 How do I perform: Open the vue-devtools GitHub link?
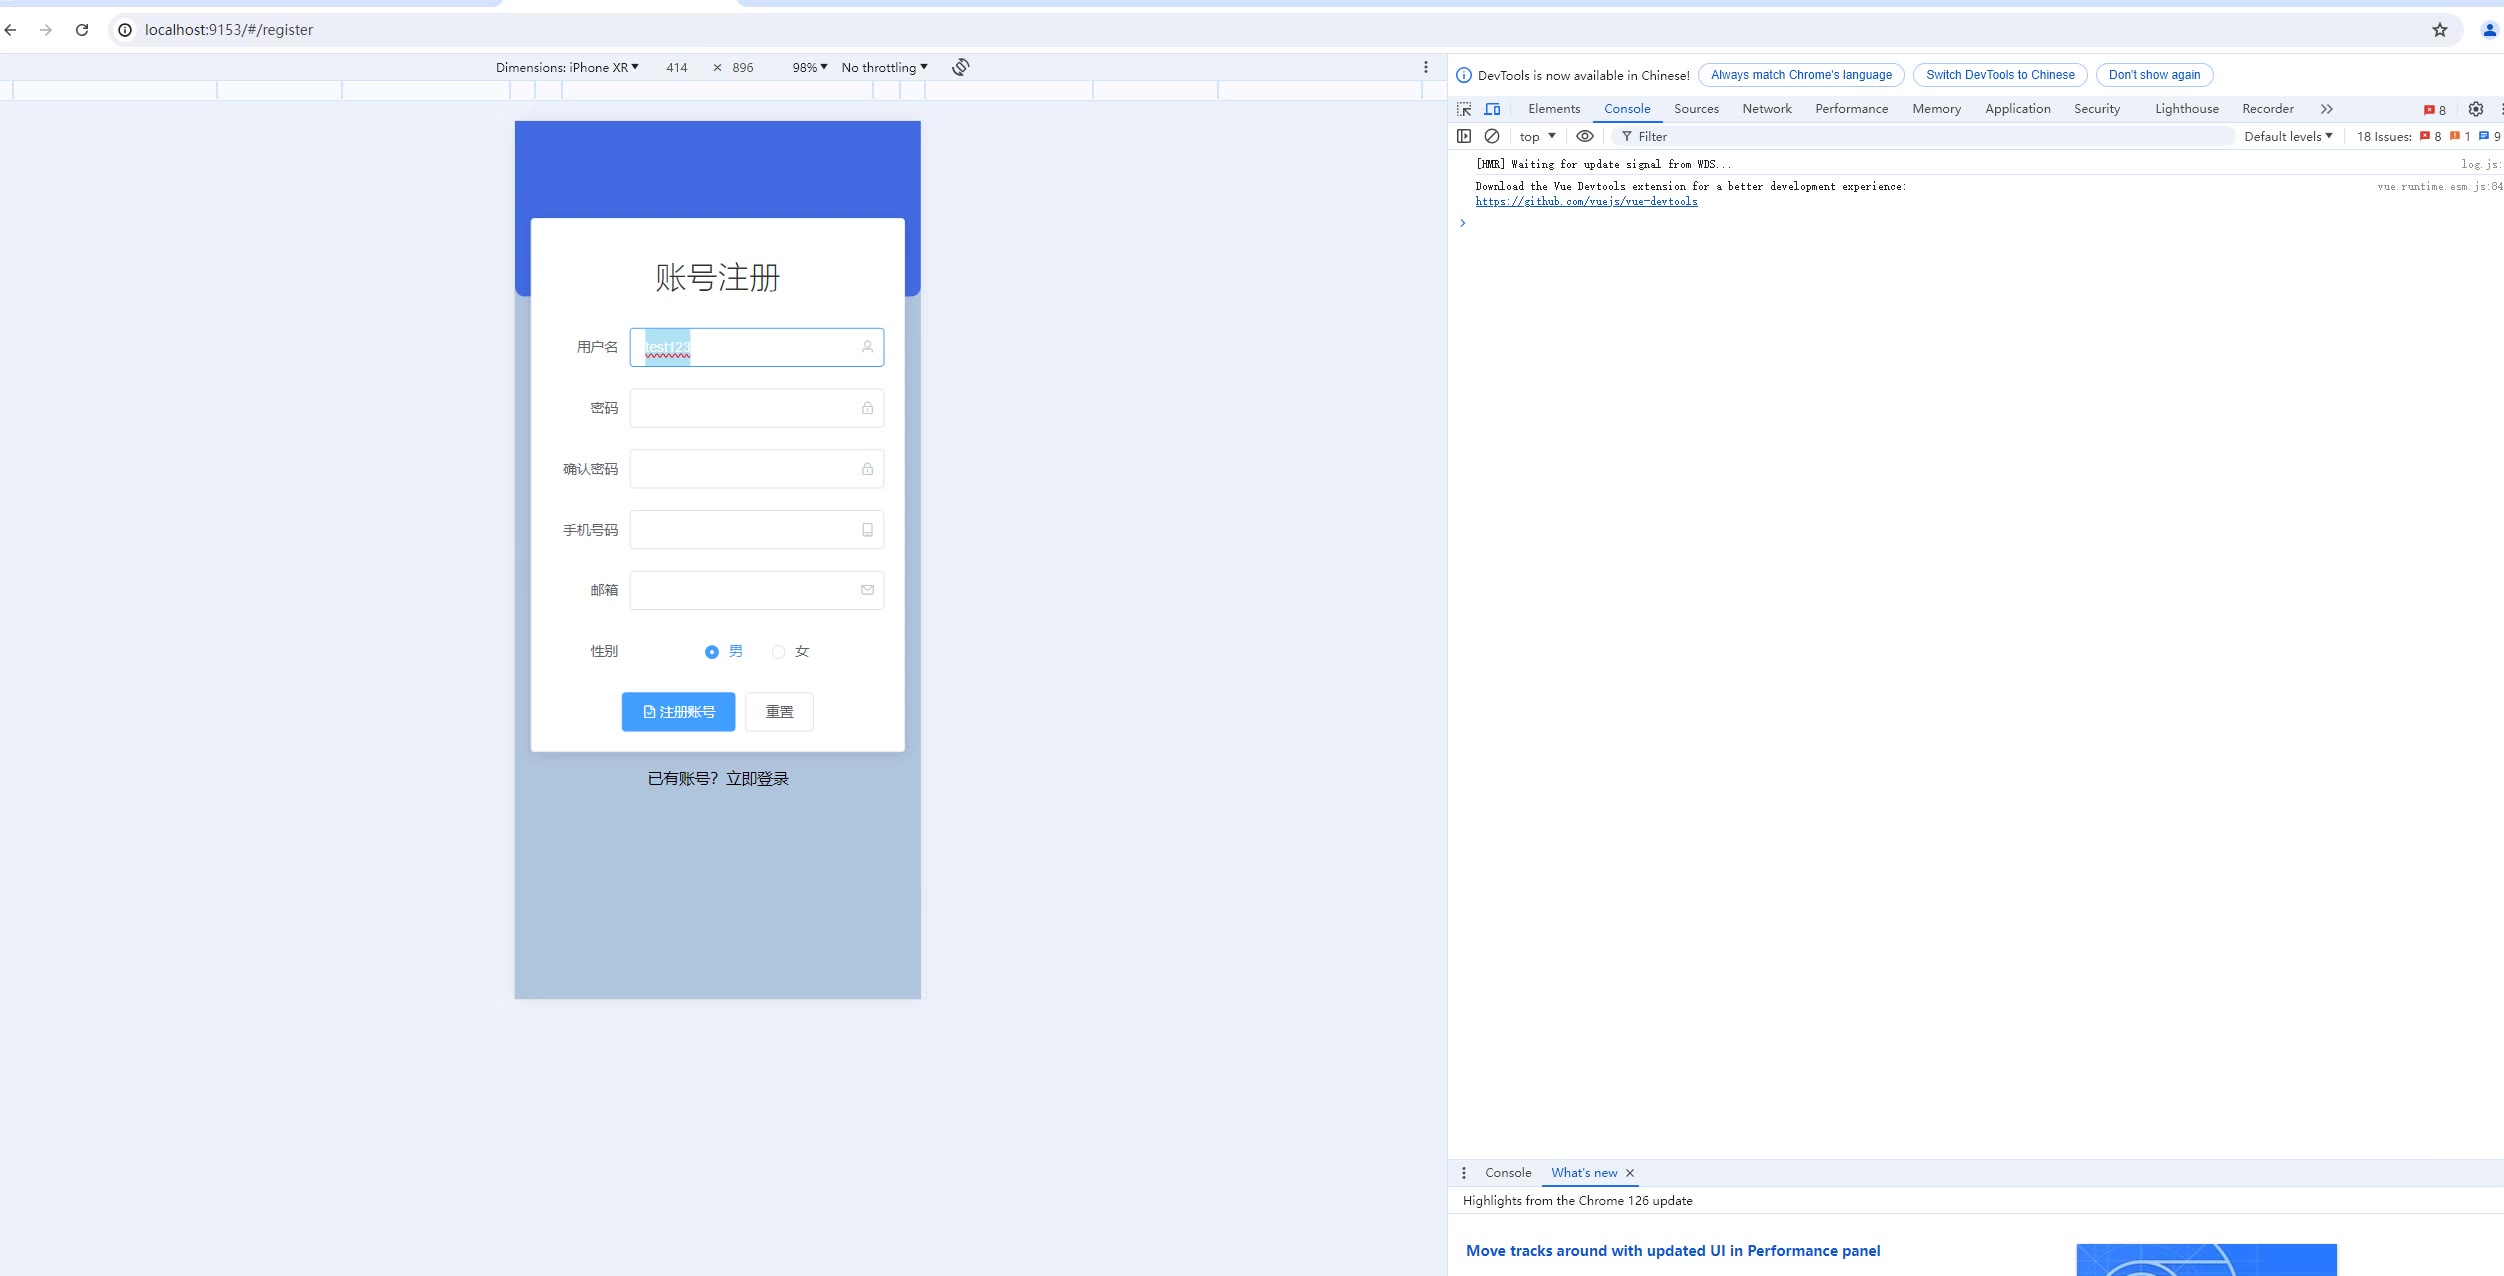pyautogui.click(x=1586, y=202)
